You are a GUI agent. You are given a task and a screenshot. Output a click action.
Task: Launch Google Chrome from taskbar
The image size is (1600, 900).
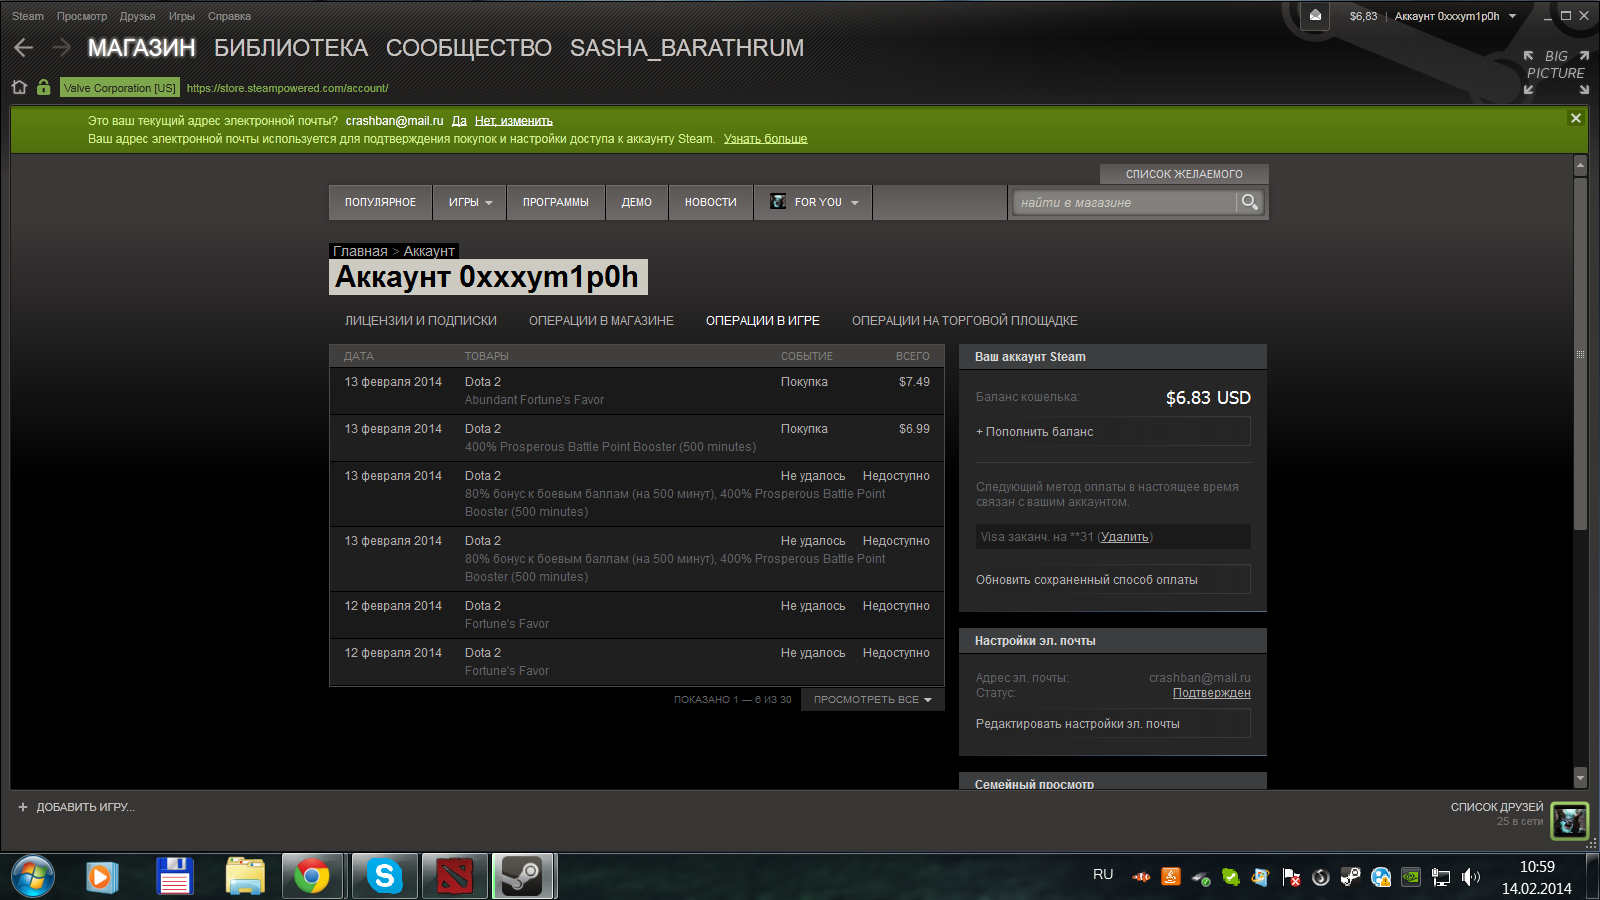click(312, 877)
